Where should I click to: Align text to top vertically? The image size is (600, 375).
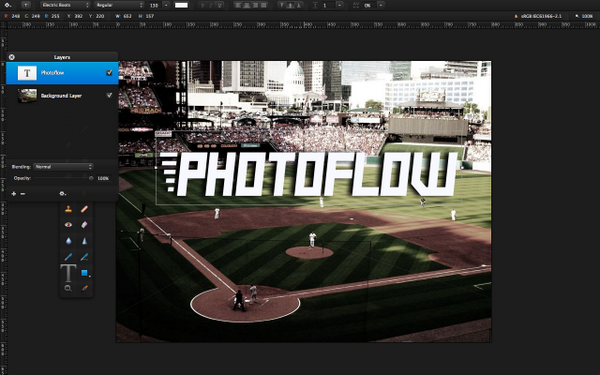tap(282, 5)
